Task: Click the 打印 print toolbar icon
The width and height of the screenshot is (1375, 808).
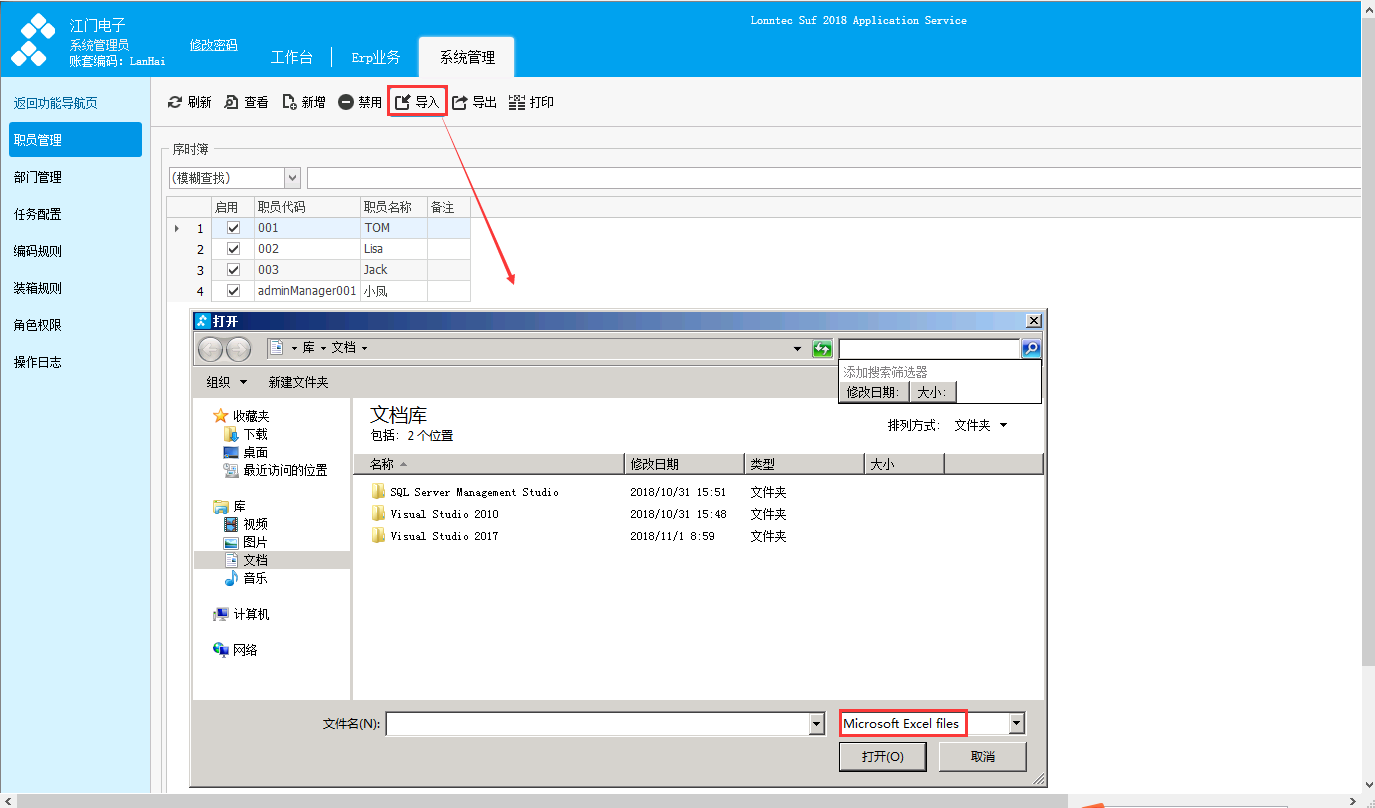Action: 517,102
